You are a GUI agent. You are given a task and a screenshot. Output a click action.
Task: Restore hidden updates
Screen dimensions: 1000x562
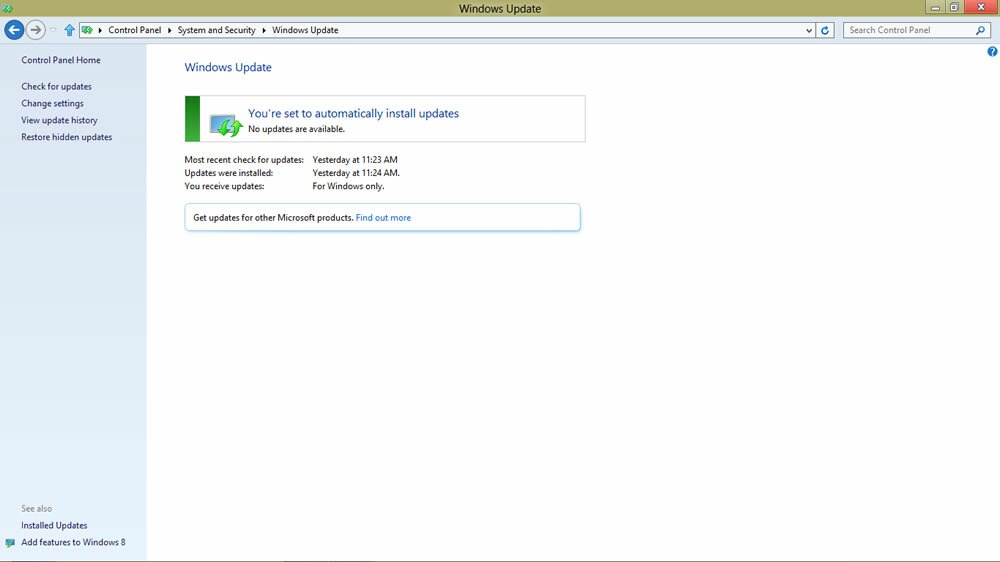pyautogui.click(x=66, y=137)
